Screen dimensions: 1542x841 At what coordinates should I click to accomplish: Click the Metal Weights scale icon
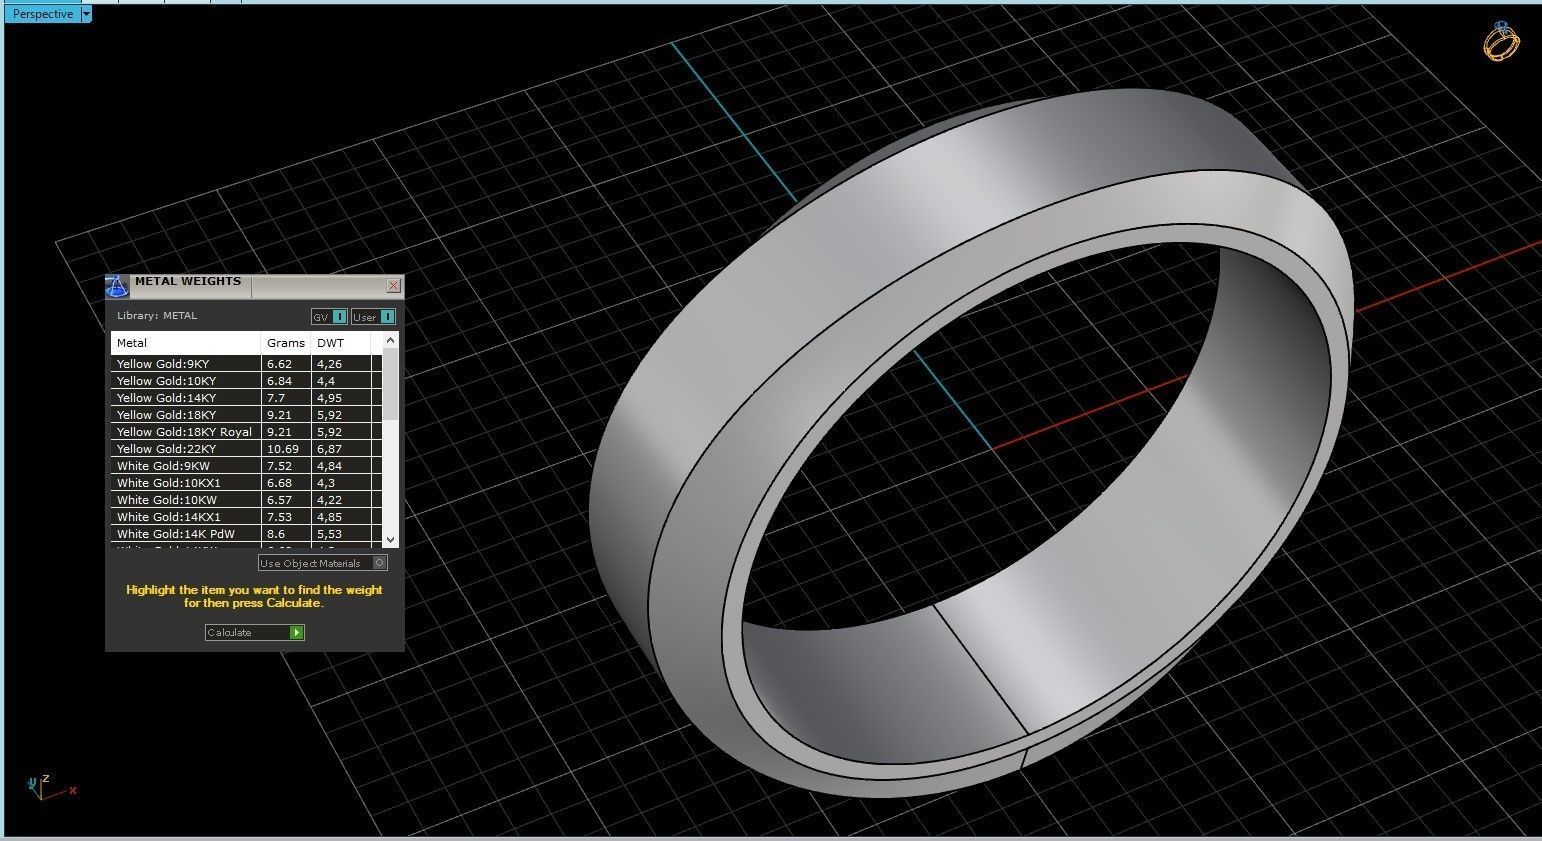pos(117,287)
